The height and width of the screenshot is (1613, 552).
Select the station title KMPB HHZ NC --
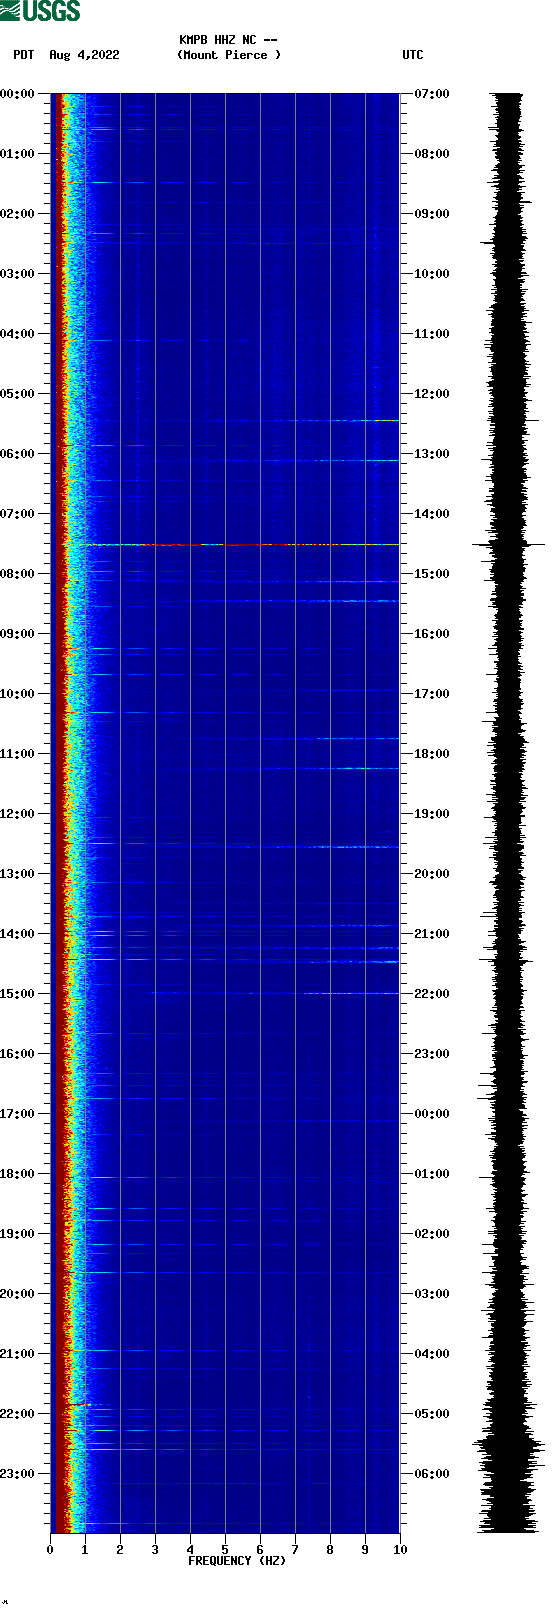[229, 40]
